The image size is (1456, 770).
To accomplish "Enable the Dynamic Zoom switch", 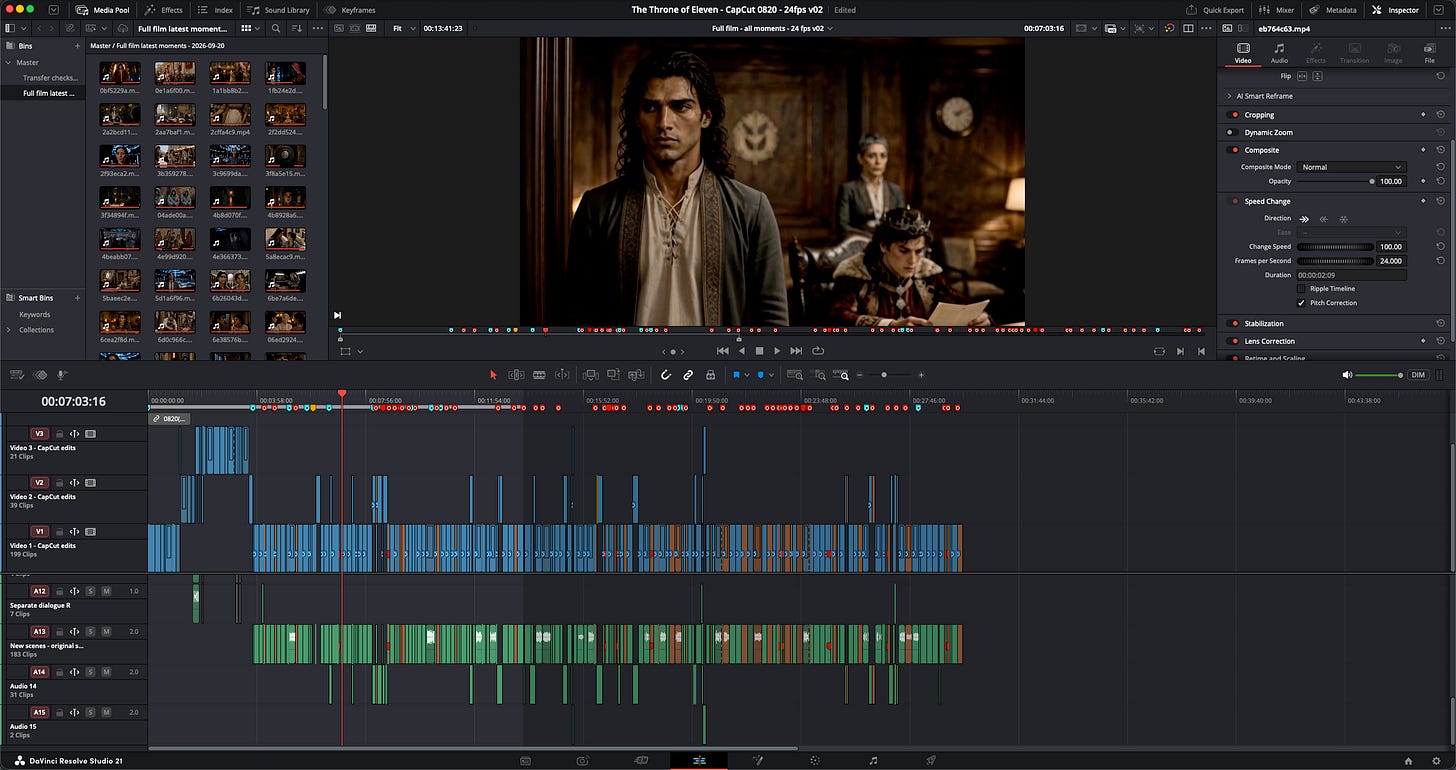I will coord(1234,132).
